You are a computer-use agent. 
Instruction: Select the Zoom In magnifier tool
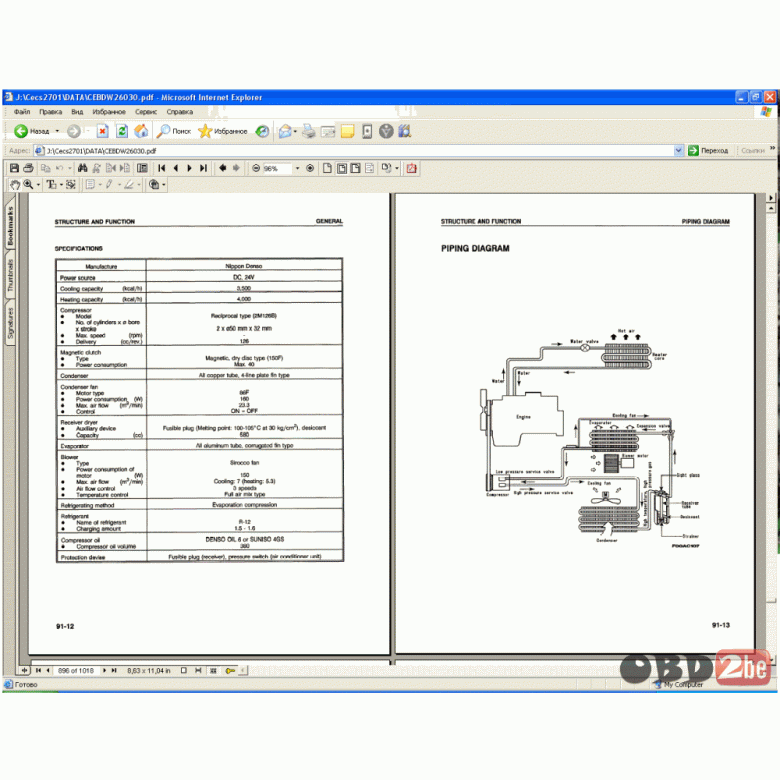[28, 185]
